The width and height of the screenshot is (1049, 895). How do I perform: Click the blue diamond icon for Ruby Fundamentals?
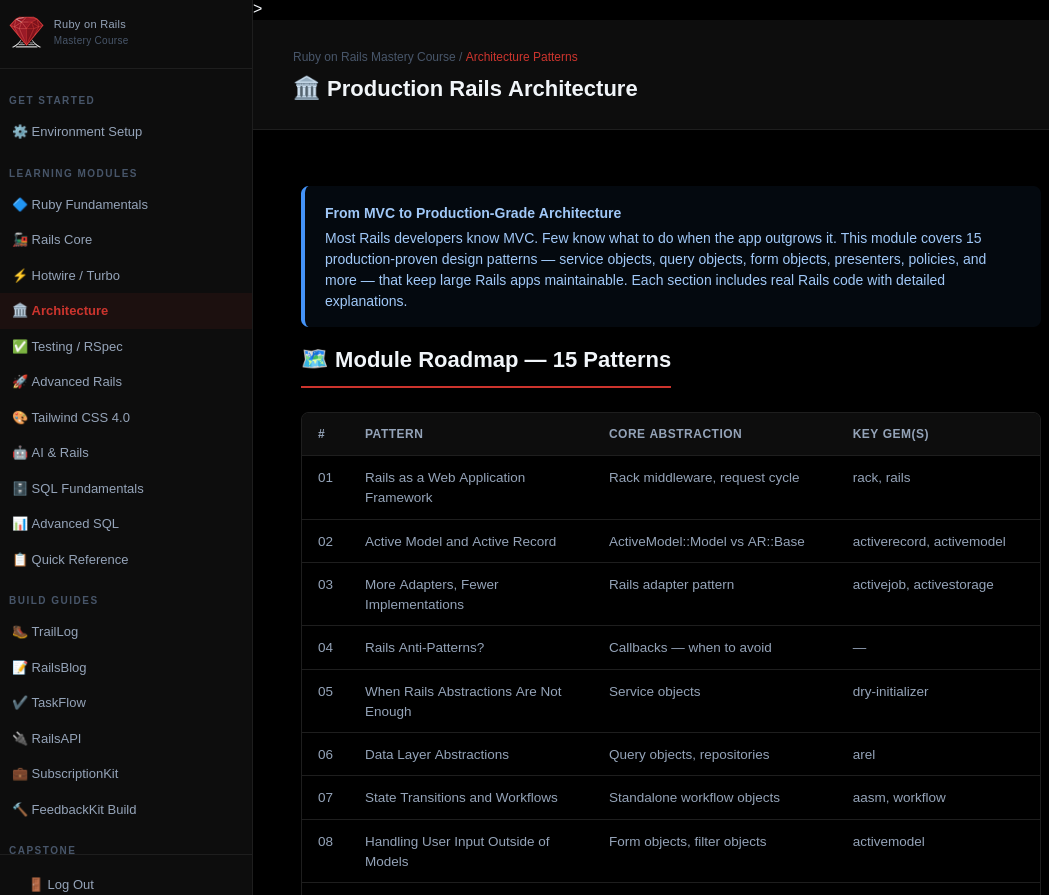20,205
